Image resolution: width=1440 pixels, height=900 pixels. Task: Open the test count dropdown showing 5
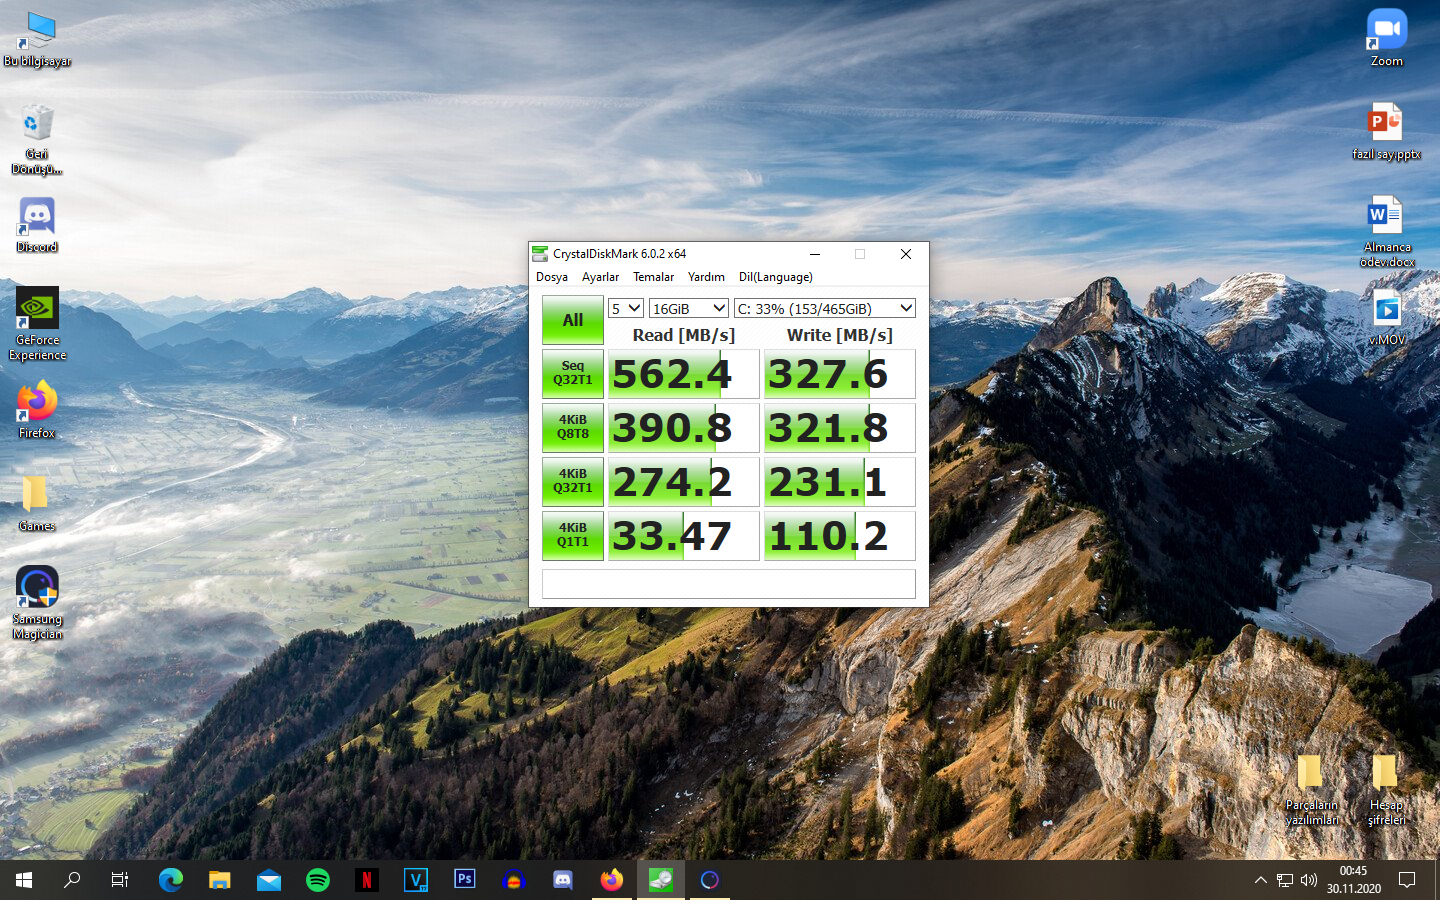pyautogui.click(x=626, y=308)
